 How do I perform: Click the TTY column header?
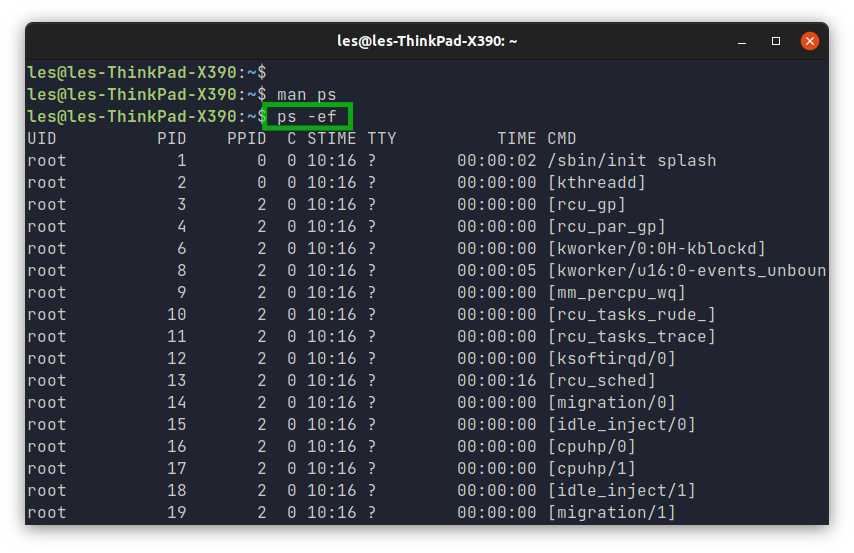click(x=382, y=138)
